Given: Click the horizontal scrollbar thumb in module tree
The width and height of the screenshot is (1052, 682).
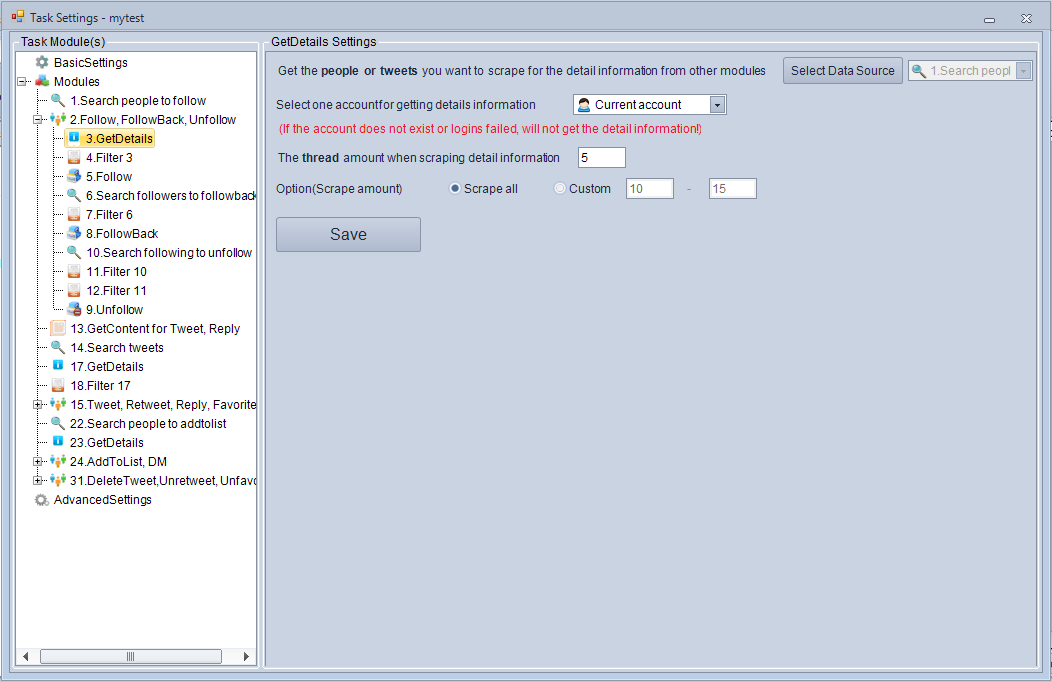Looking at the screenshot, I should tap(130, 656).
